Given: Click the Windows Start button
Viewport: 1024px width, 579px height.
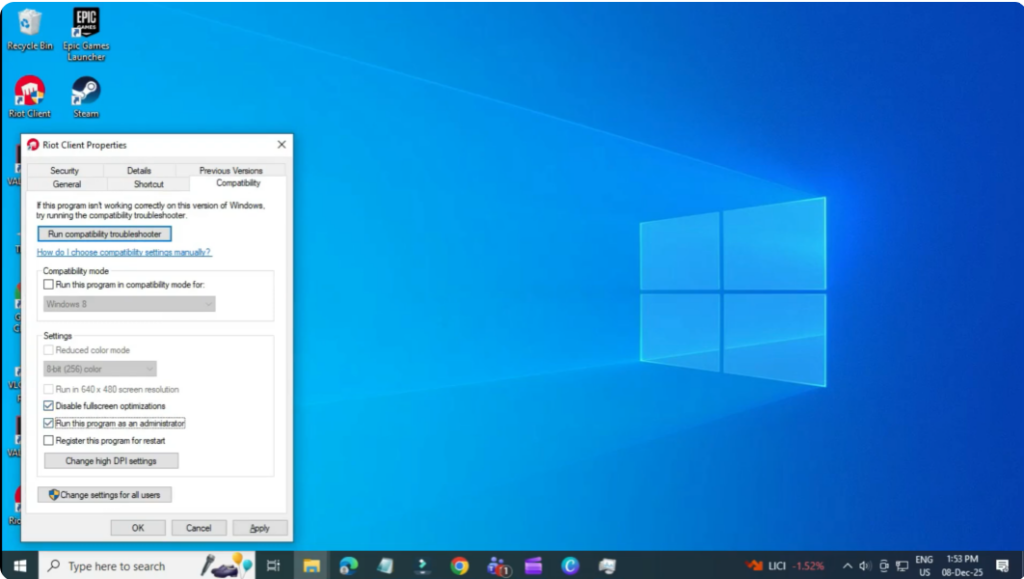Looking at the screenshot, I should point(19,565).
